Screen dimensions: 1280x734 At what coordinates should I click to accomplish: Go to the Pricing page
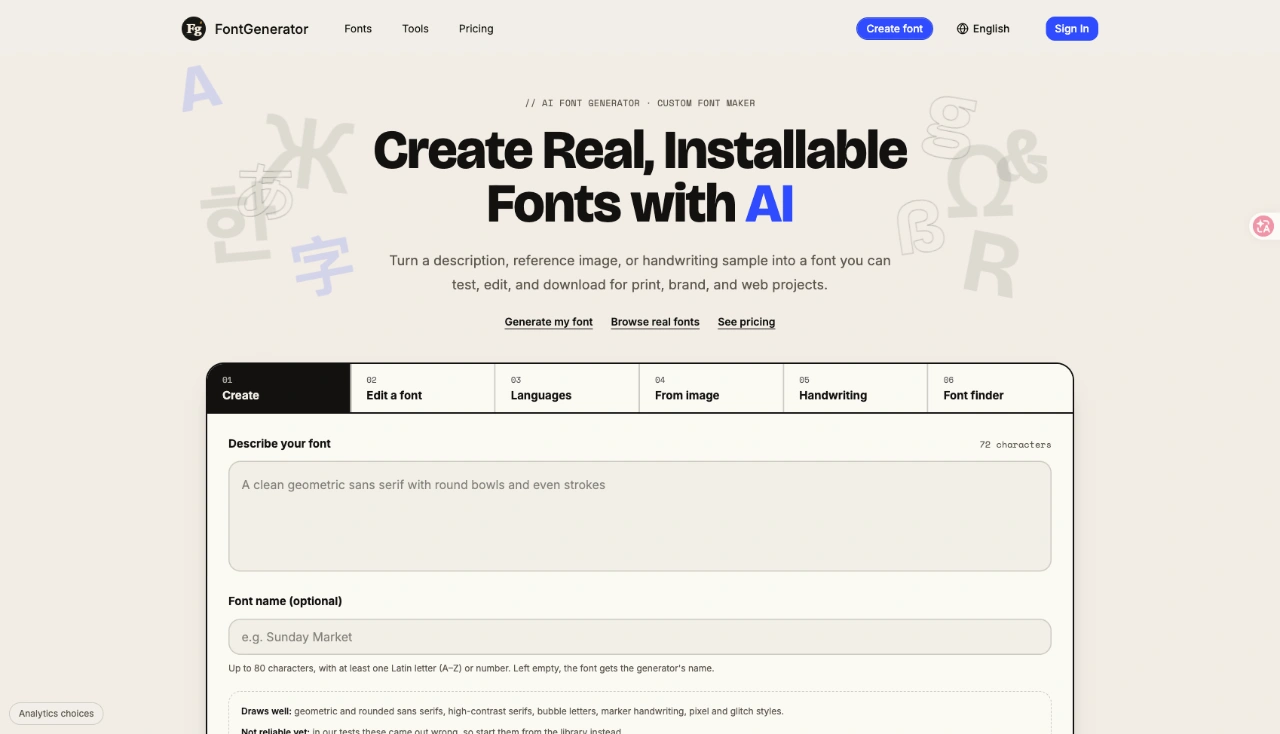coord(476,29)
